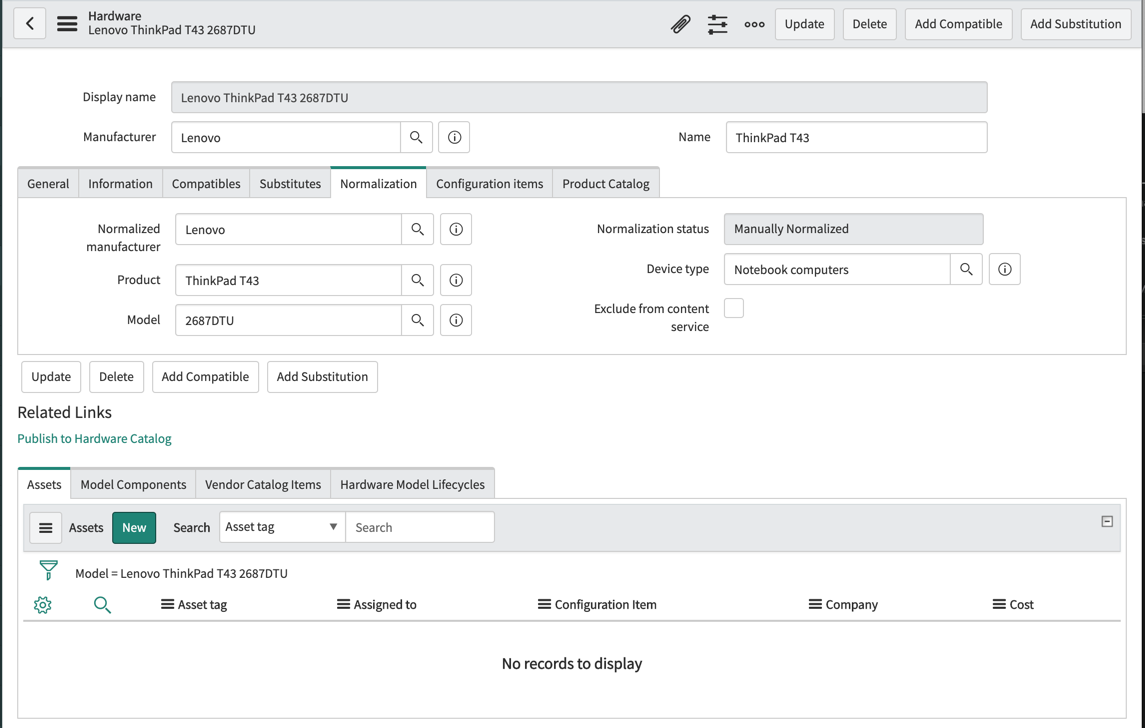The width and height of the screenshot is (1145, 728).
Task: Preview Product record info icon
Action: point(456,280)
